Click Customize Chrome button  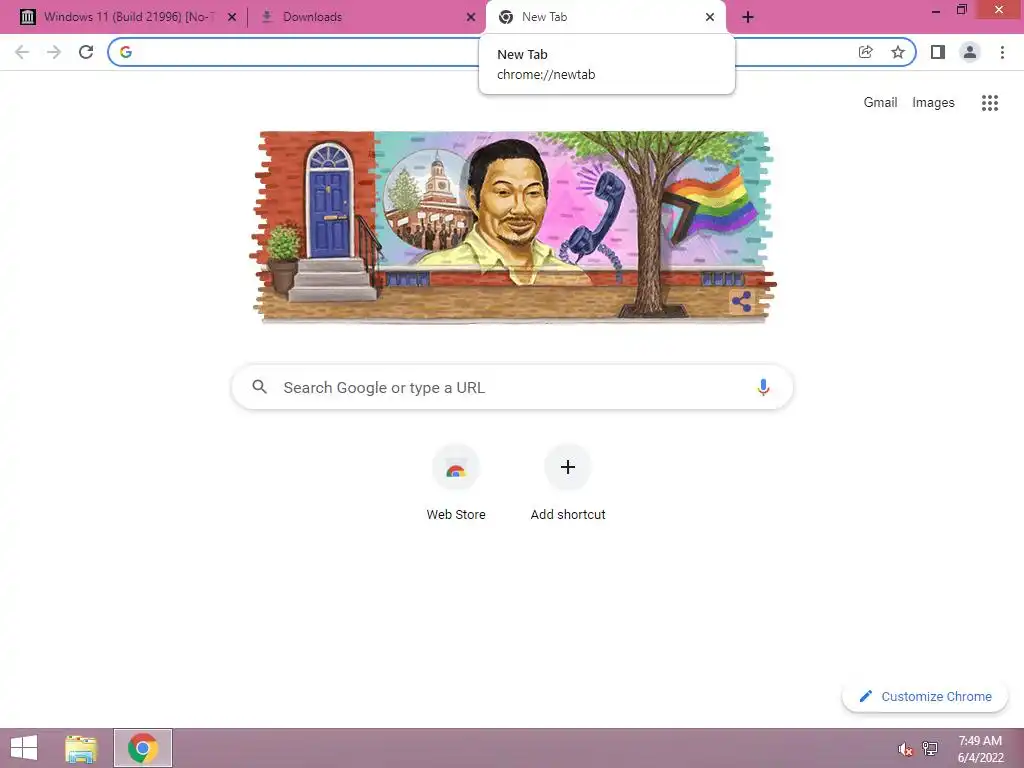point(925,696)
